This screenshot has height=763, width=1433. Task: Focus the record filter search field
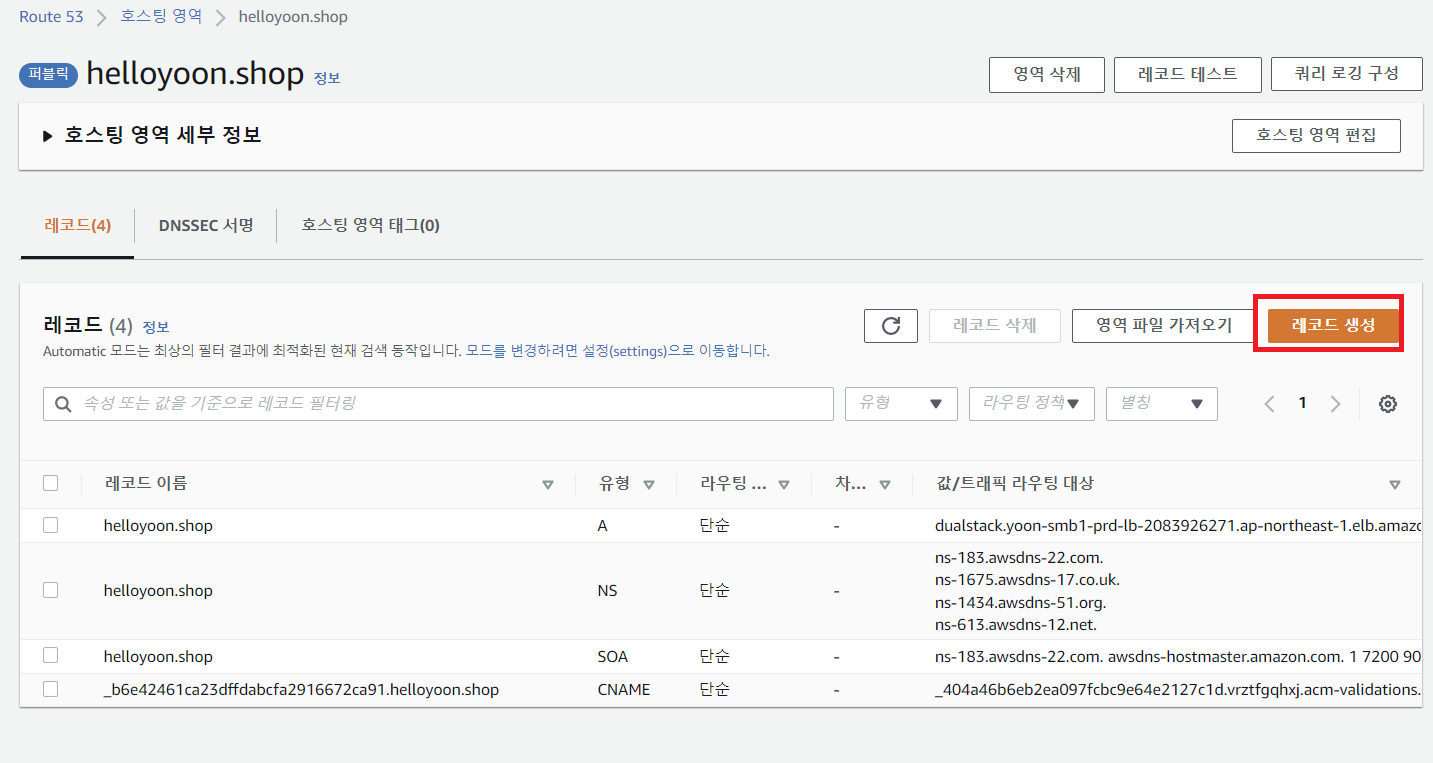tap(438, 404)
